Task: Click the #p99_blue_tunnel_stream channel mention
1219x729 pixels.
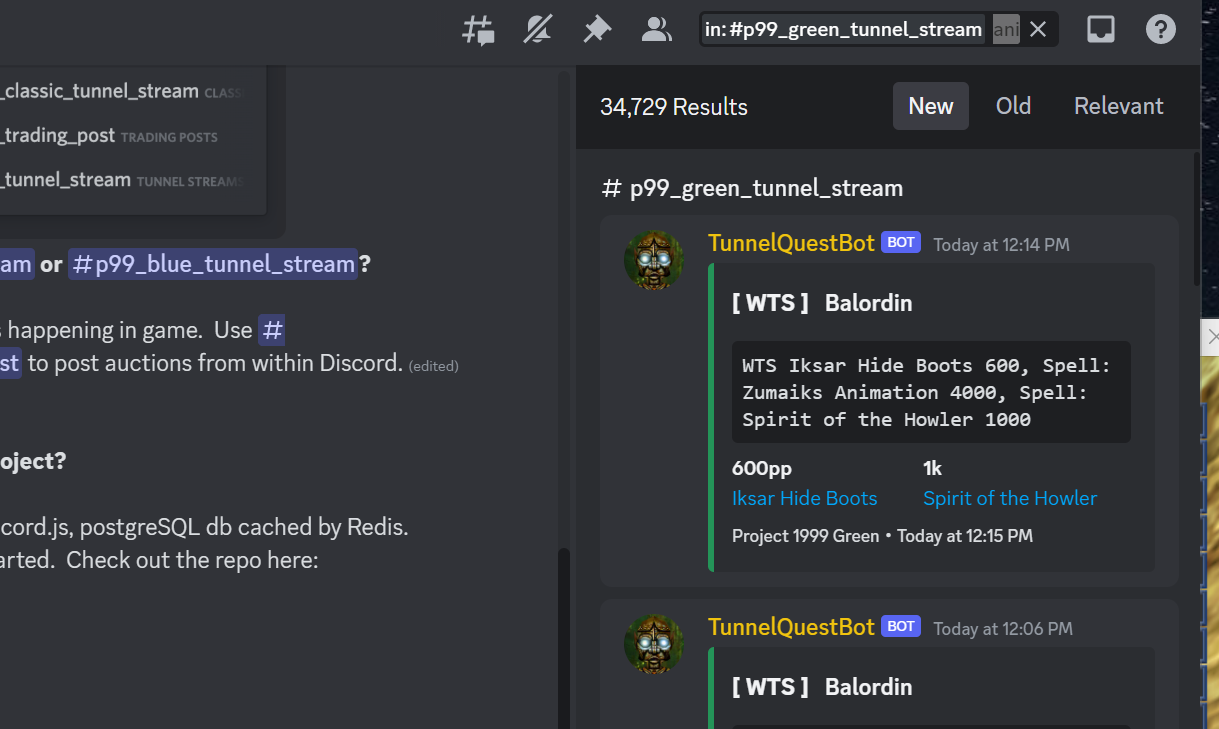Action: click(x=214, y=264)
